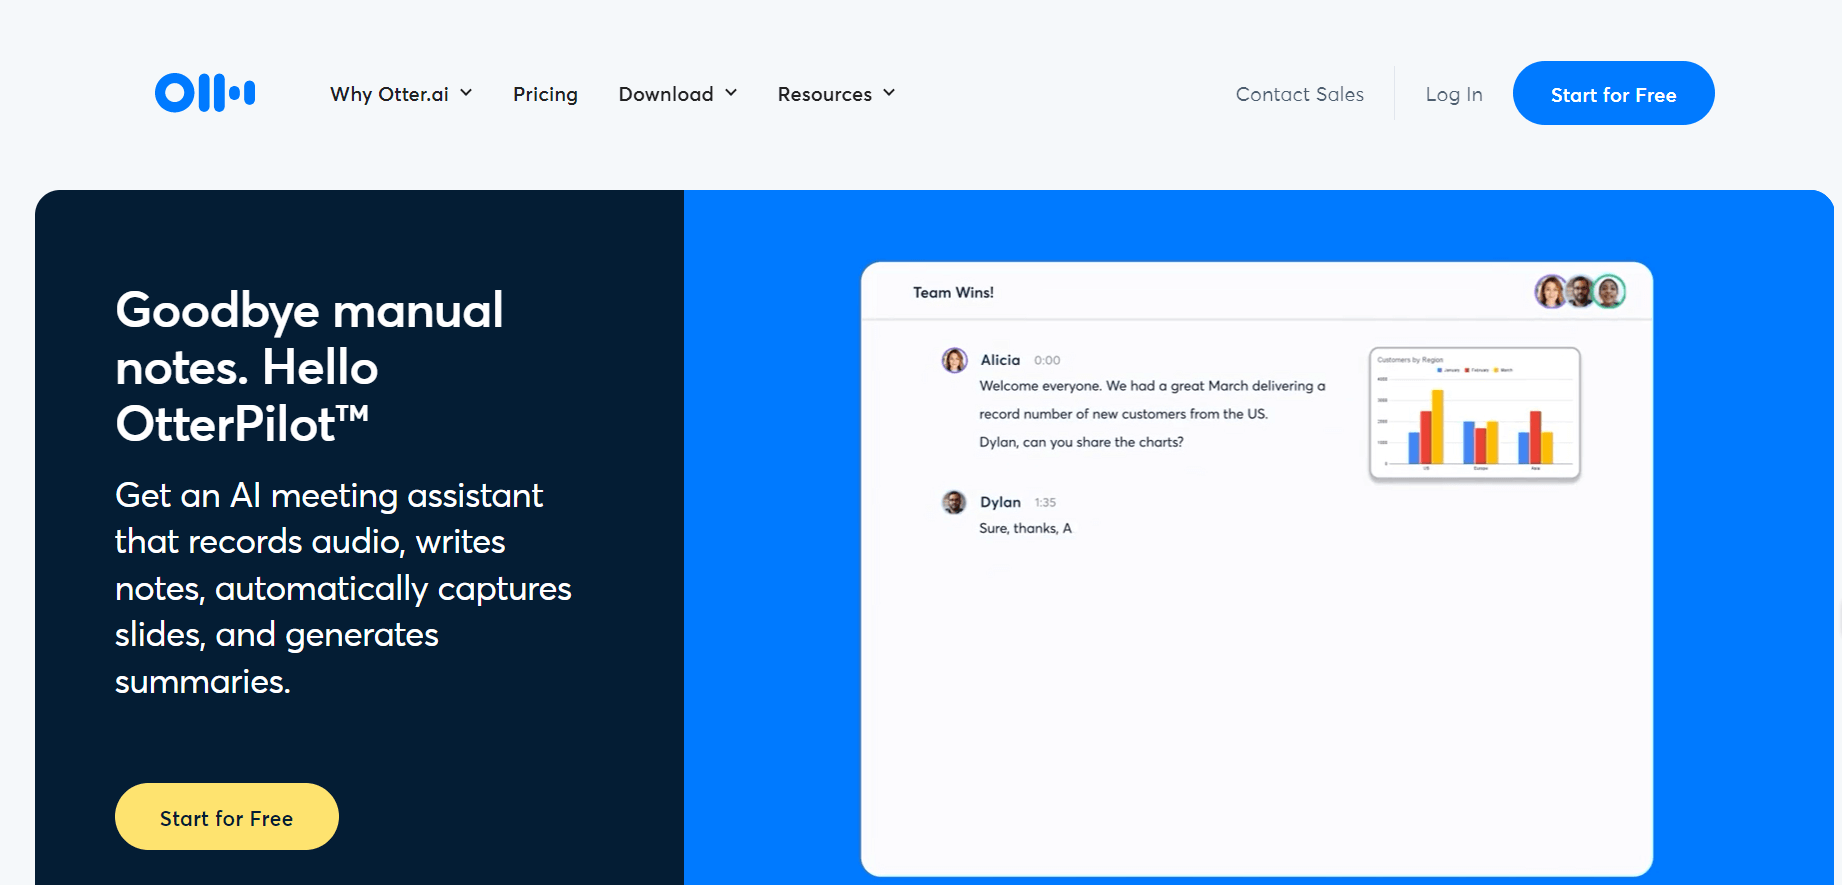Click the Otter.ai logo
The height and width of the screenshot is (885, 1842).
[205, 93]
